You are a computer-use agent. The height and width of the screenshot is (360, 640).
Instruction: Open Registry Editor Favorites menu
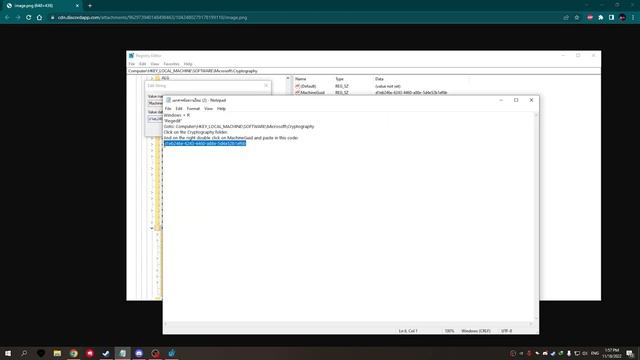[171, 64]
